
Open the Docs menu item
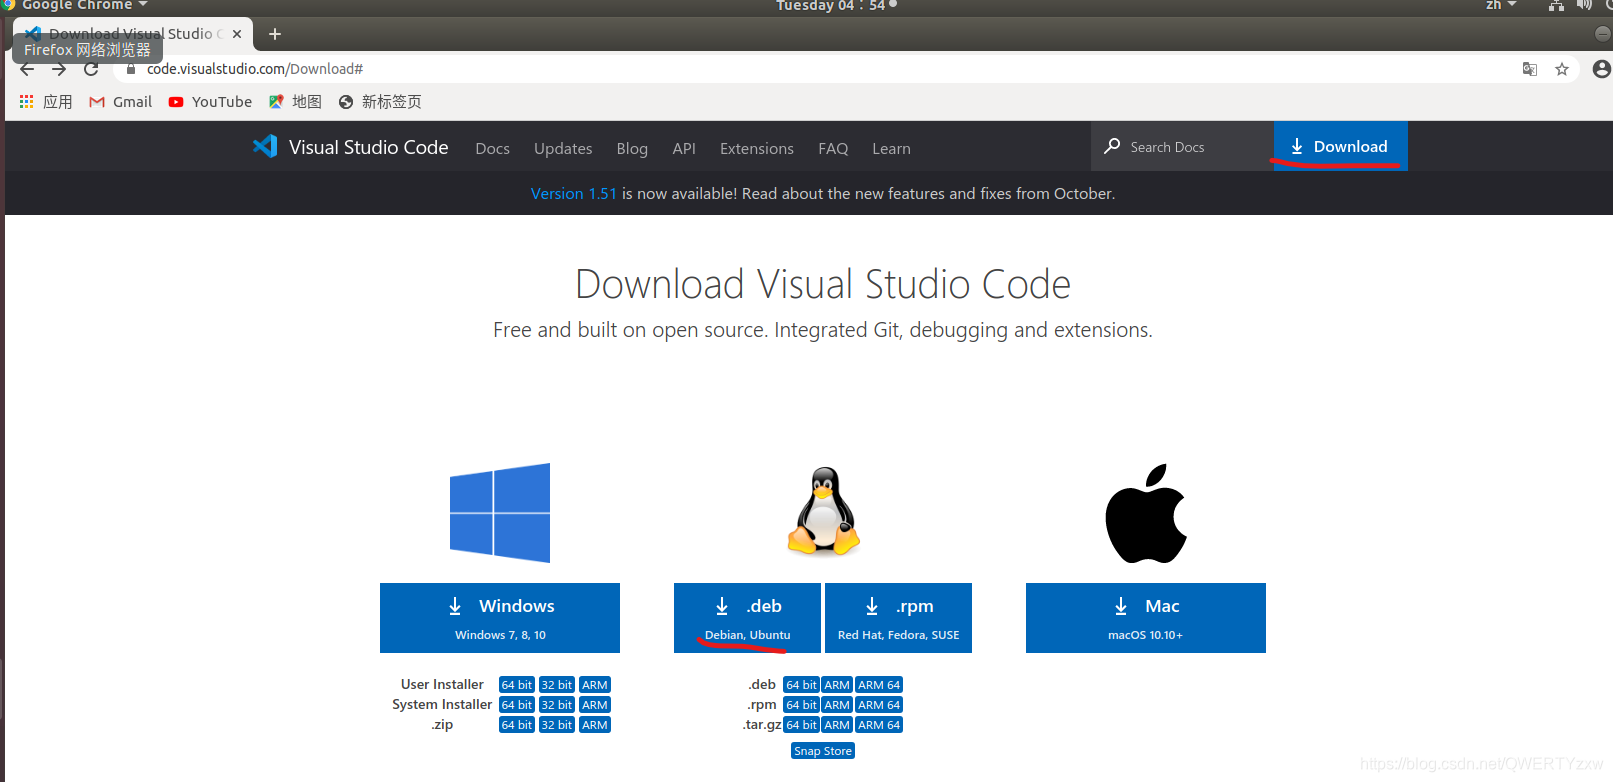(x=492, y=148)
